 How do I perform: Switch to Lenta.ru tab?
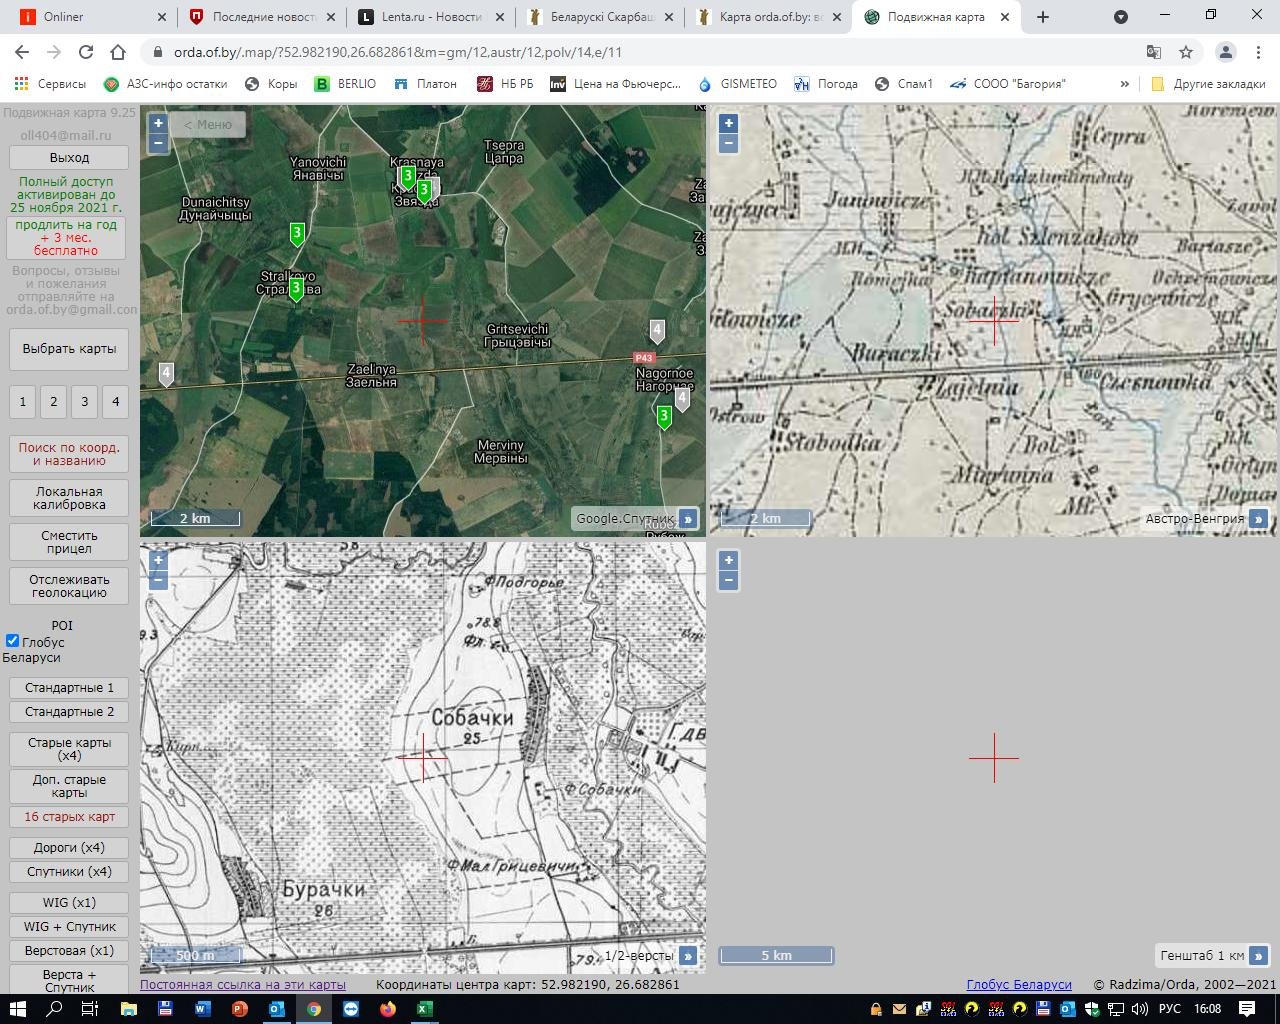(432, 17)
